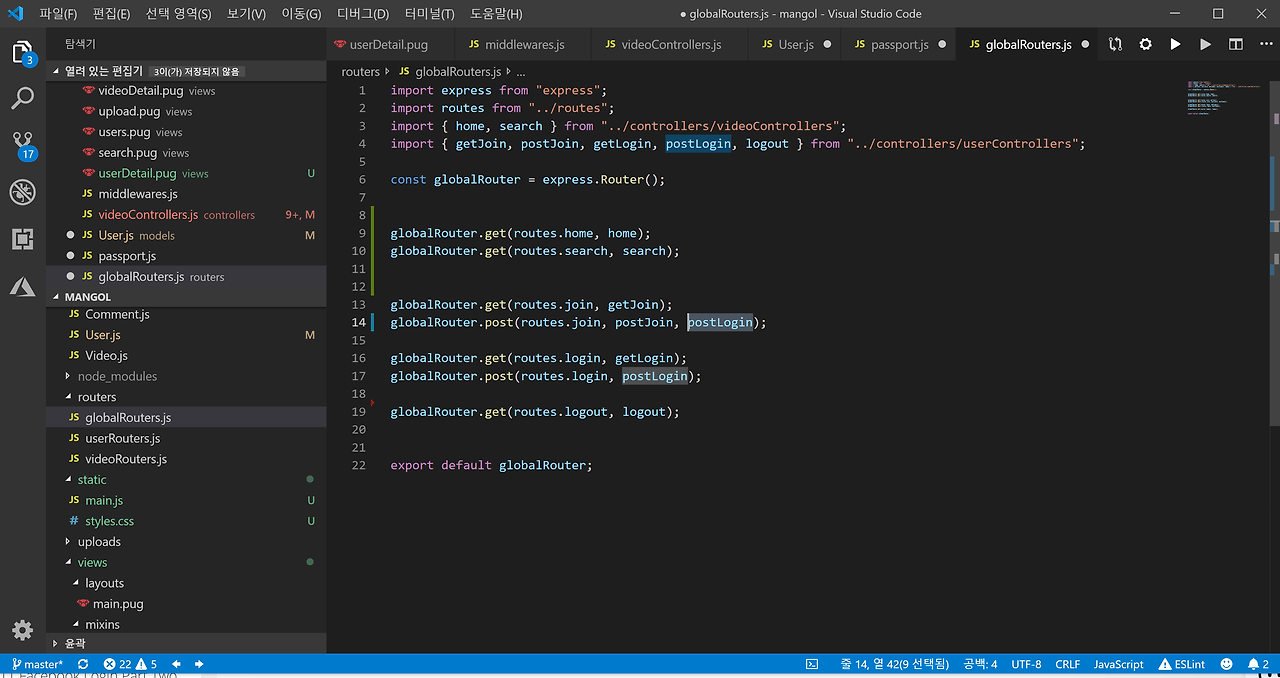The image size is (1280, 678).
Task: Open notifications bell in status bar
Action: point(1258,664)
